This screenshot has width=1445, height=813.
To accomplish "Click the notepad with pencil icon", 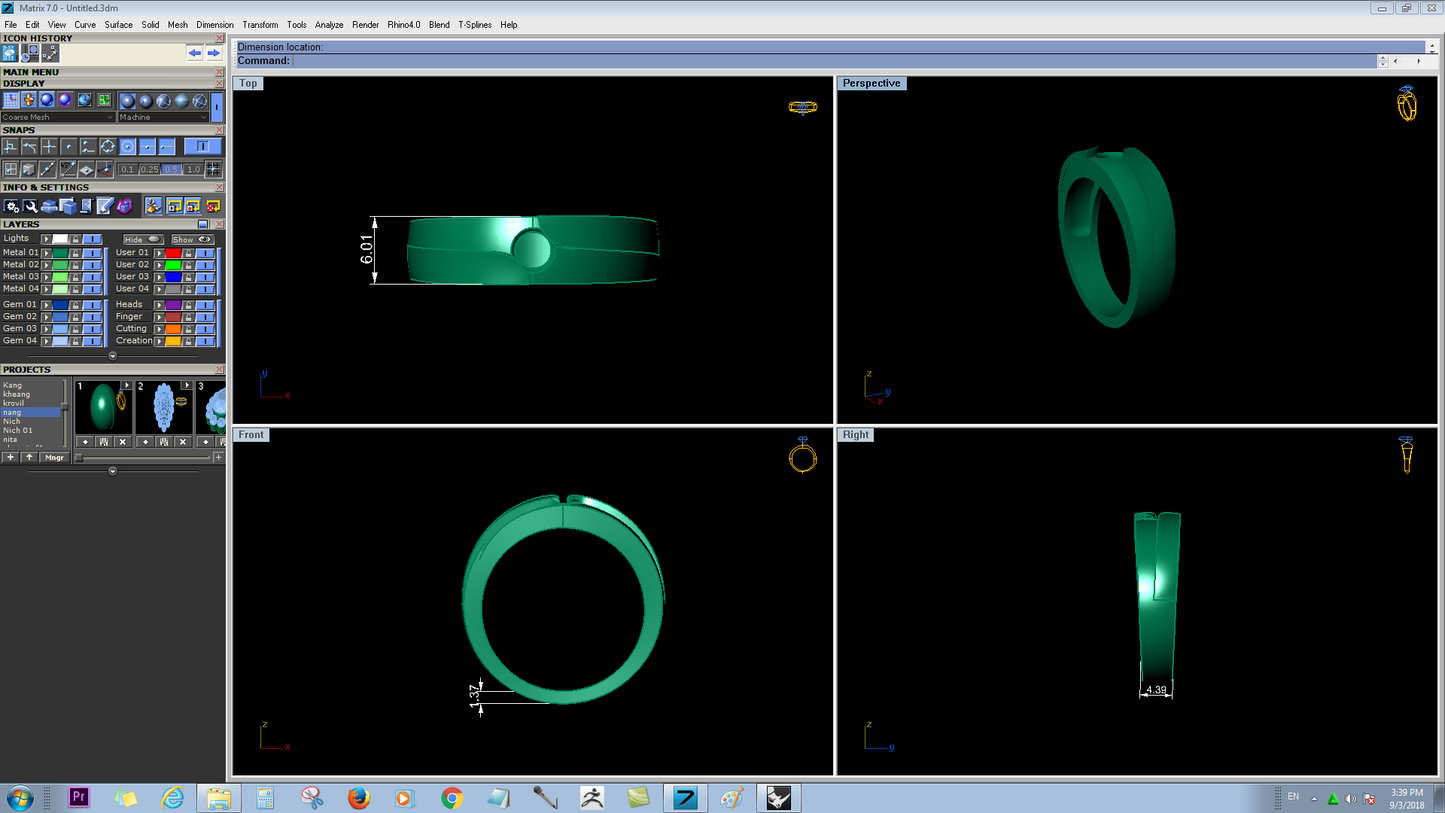I will [105, 205].
